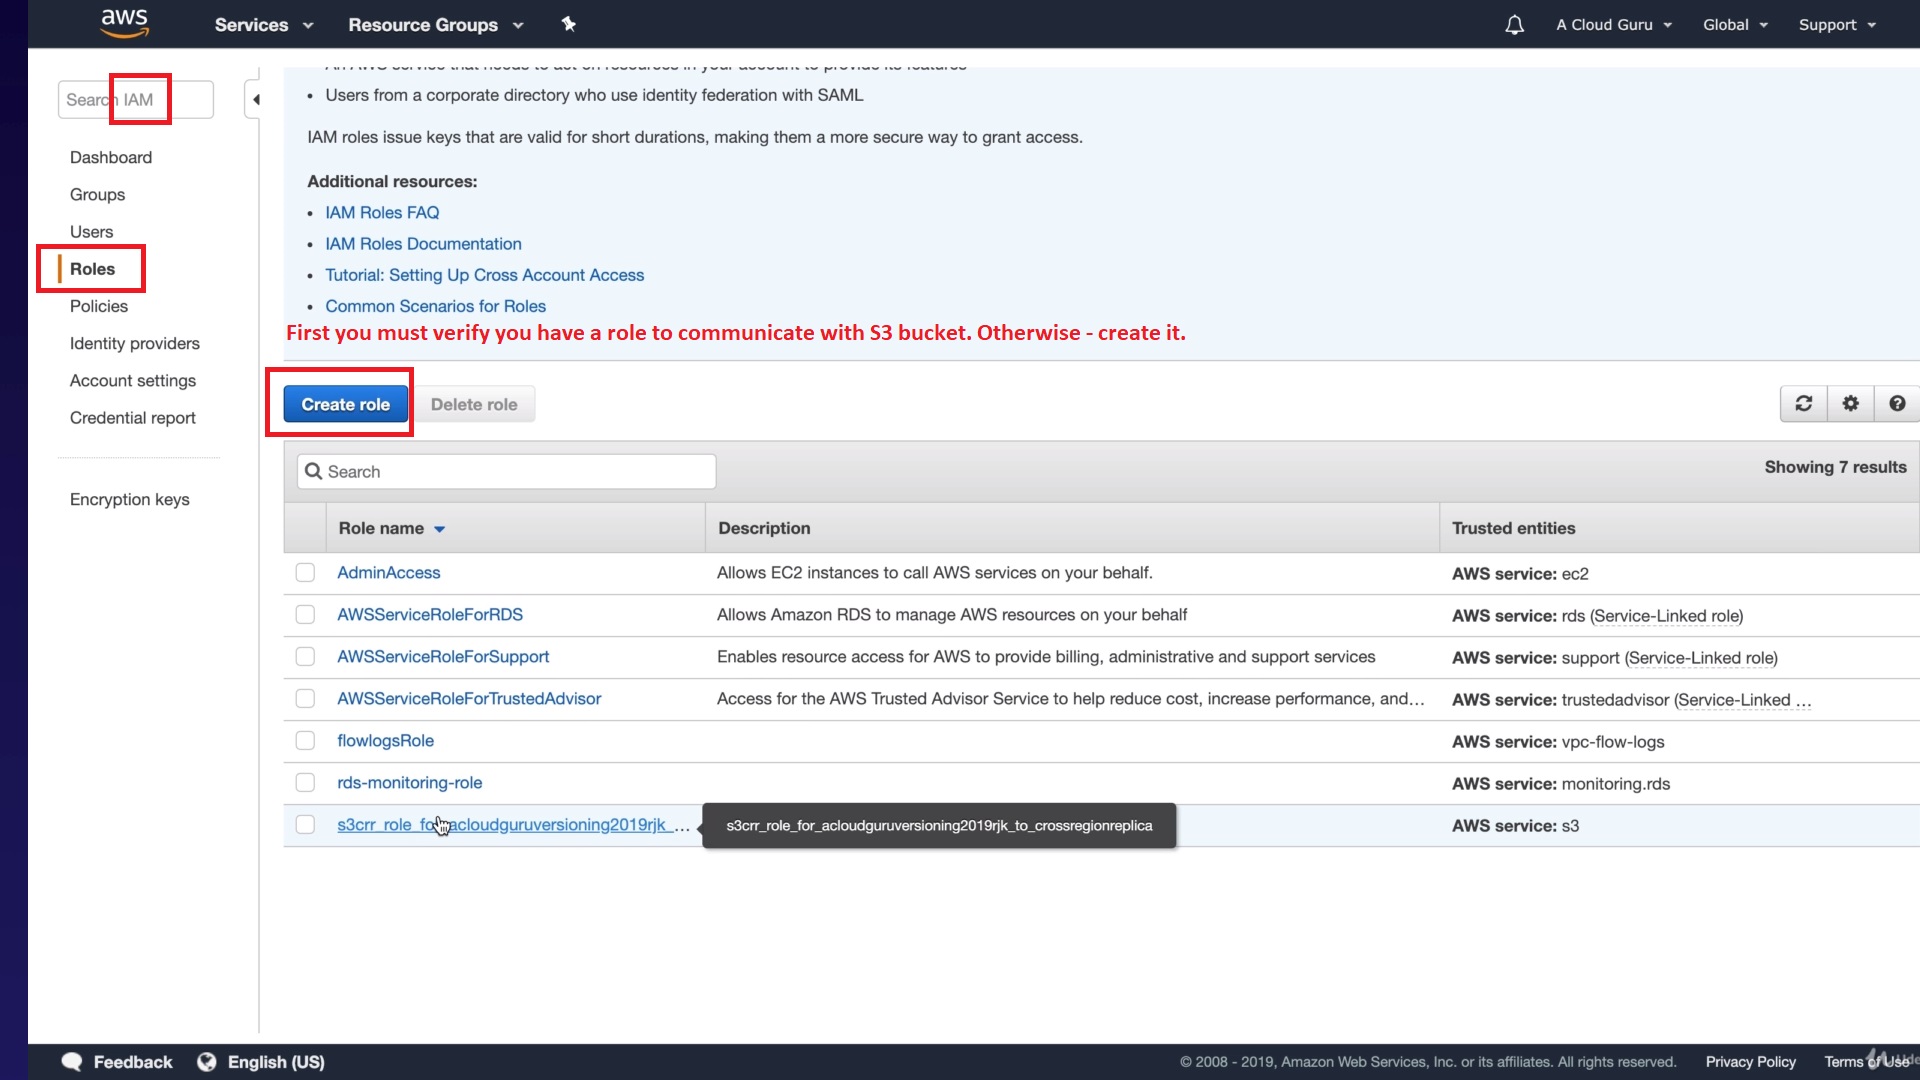Open the Resource Groups dropdown
This screenshot has height=1080, width=1920.
click(x=435, y=25)
